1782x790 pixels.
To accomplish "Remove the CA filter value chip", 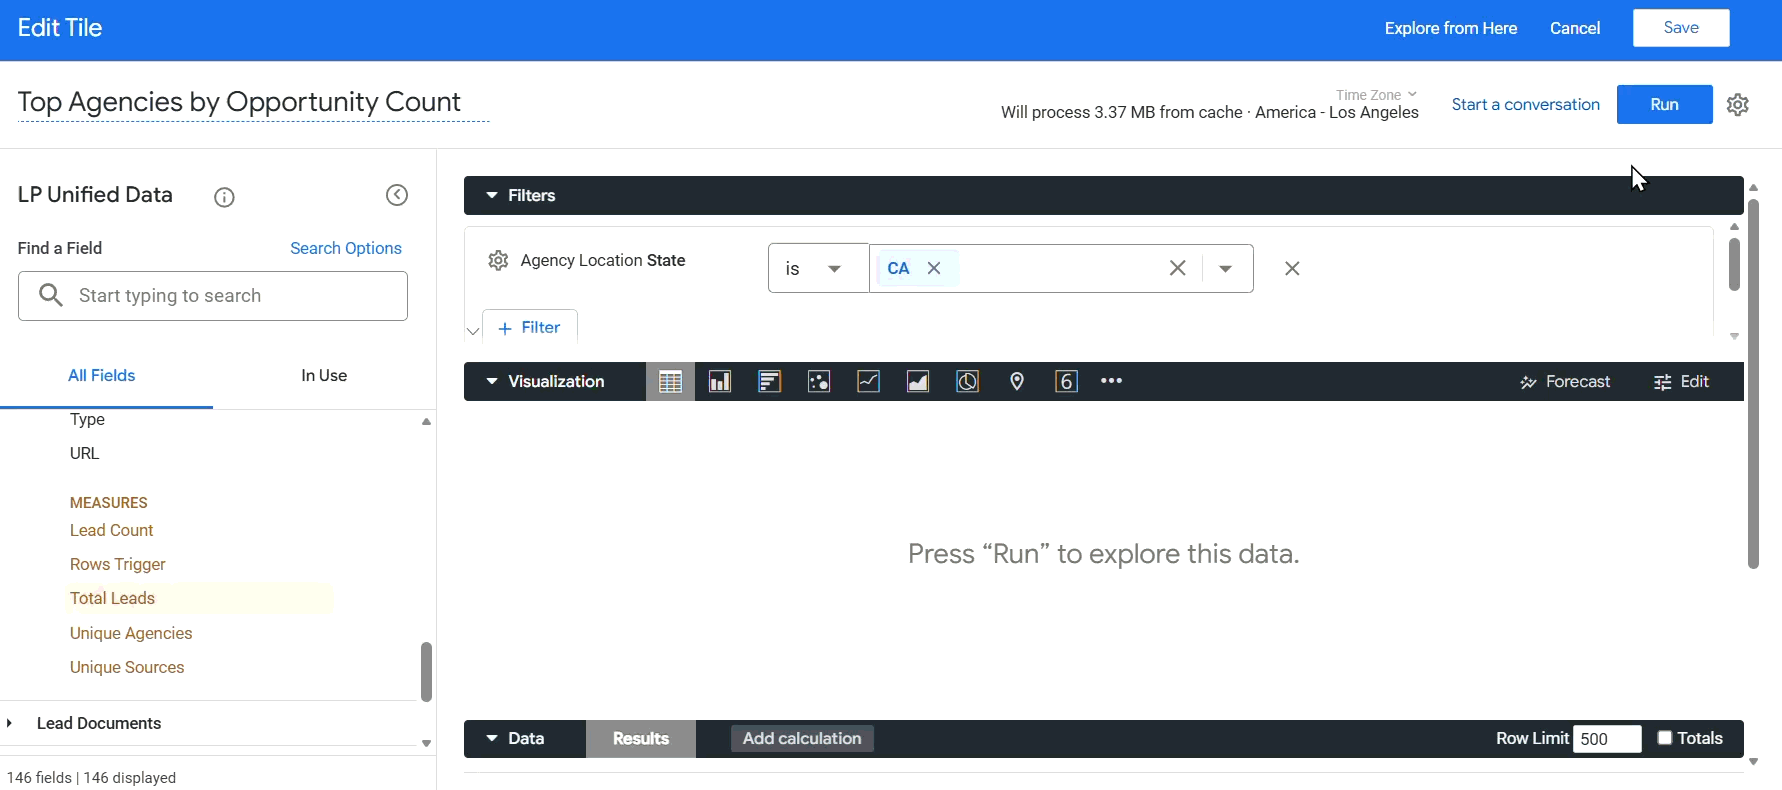I will pos(934,268).
